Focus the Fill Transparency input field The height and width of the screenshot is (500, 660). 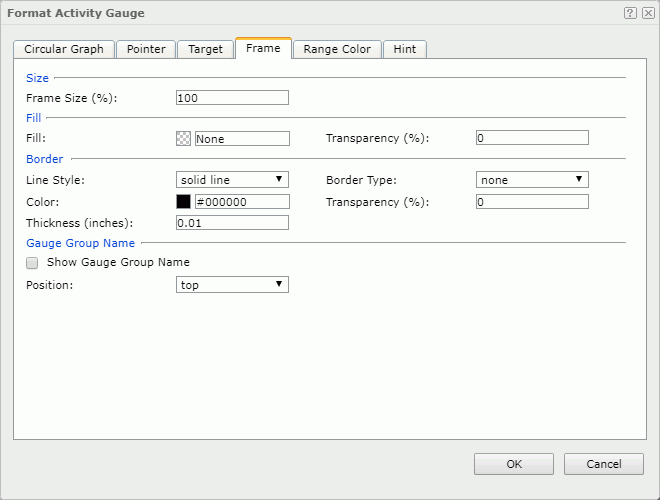pyautogui.click(x=532, y=138)
